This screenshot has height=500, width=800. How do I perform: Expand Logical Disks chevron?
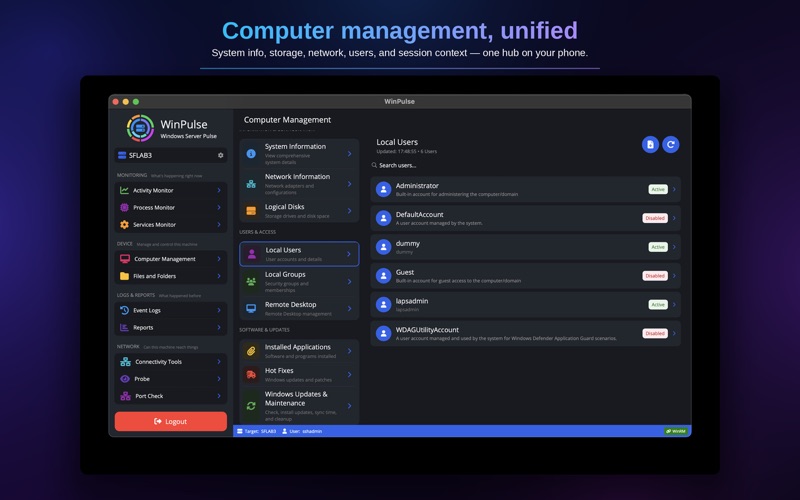(349, 211)
